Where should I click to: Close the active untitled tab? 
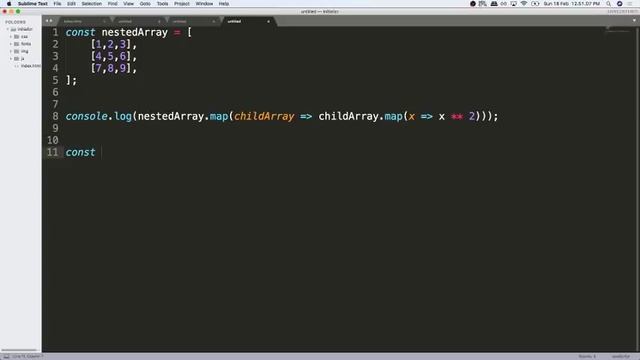click(268, 21)
